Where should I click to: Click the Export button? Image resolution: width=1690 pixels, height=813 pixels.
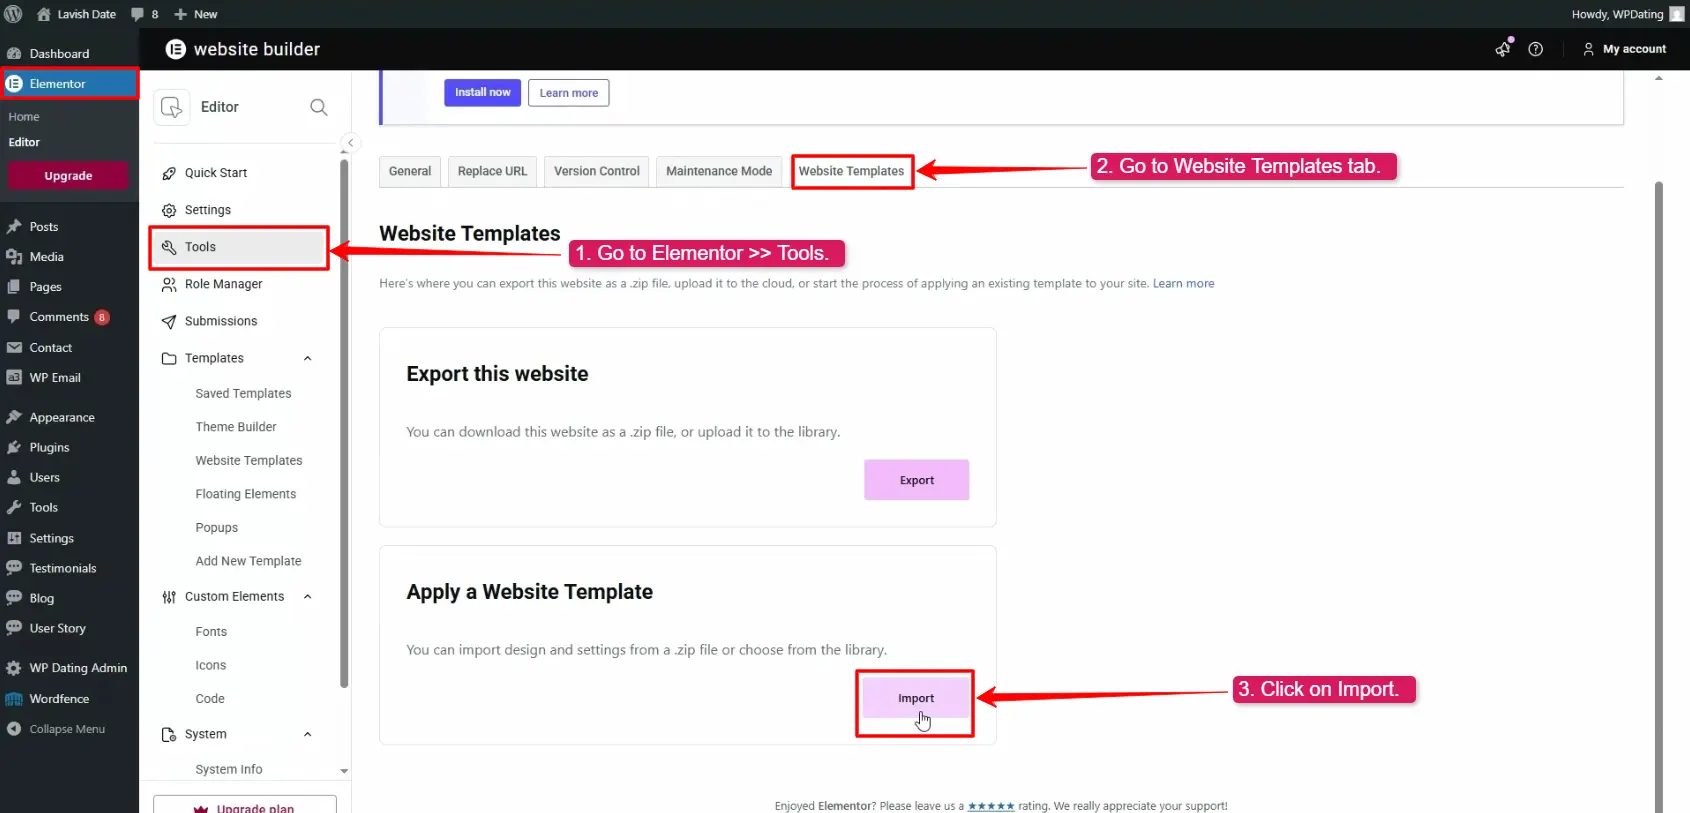(916, 480)
